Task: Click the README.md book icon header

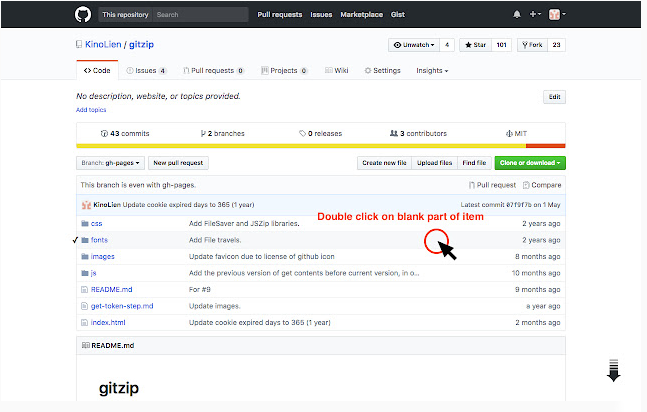Action: coord(86,346)
